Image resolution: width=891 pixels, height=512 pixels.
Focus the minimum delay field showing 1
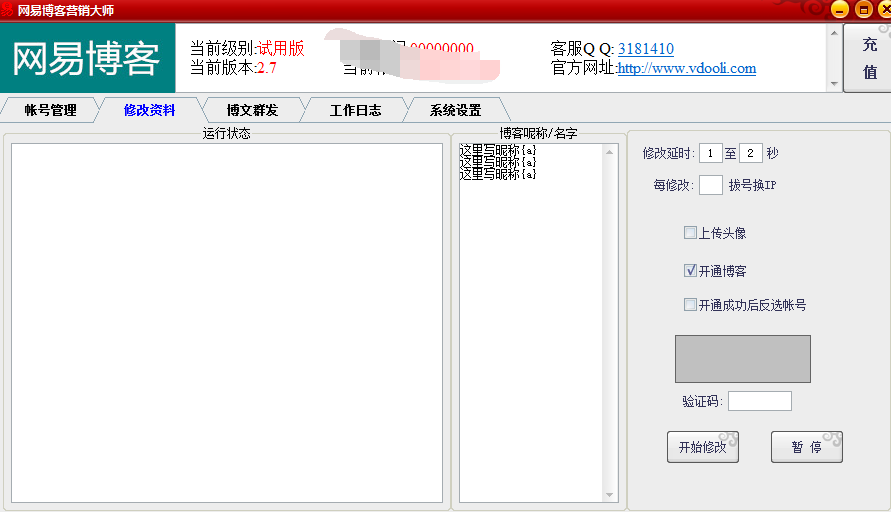[x=710, y=153]
